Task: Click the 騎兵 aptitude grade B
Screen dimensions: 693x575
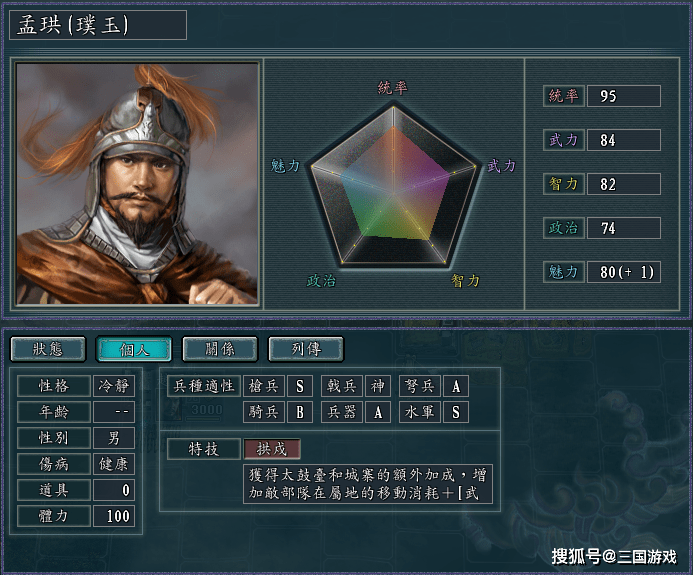Action: pyautogui.click(x=300, y=412)
